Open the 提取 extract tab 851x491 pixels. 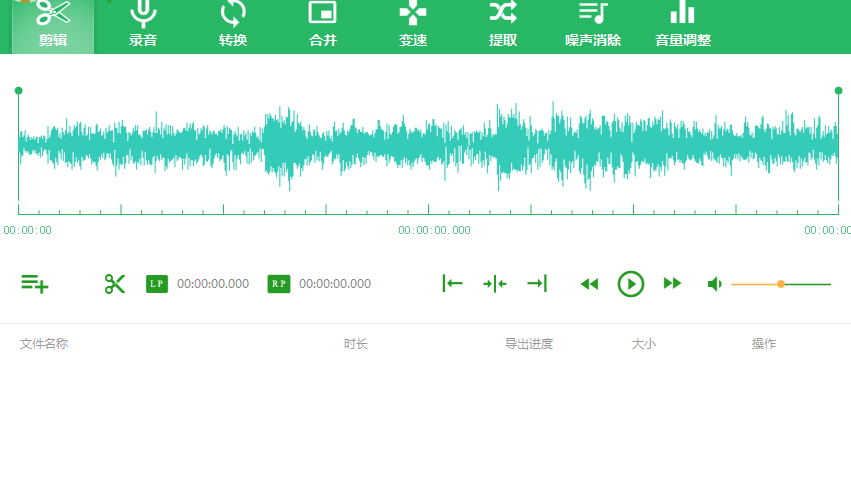pos(503,26)
